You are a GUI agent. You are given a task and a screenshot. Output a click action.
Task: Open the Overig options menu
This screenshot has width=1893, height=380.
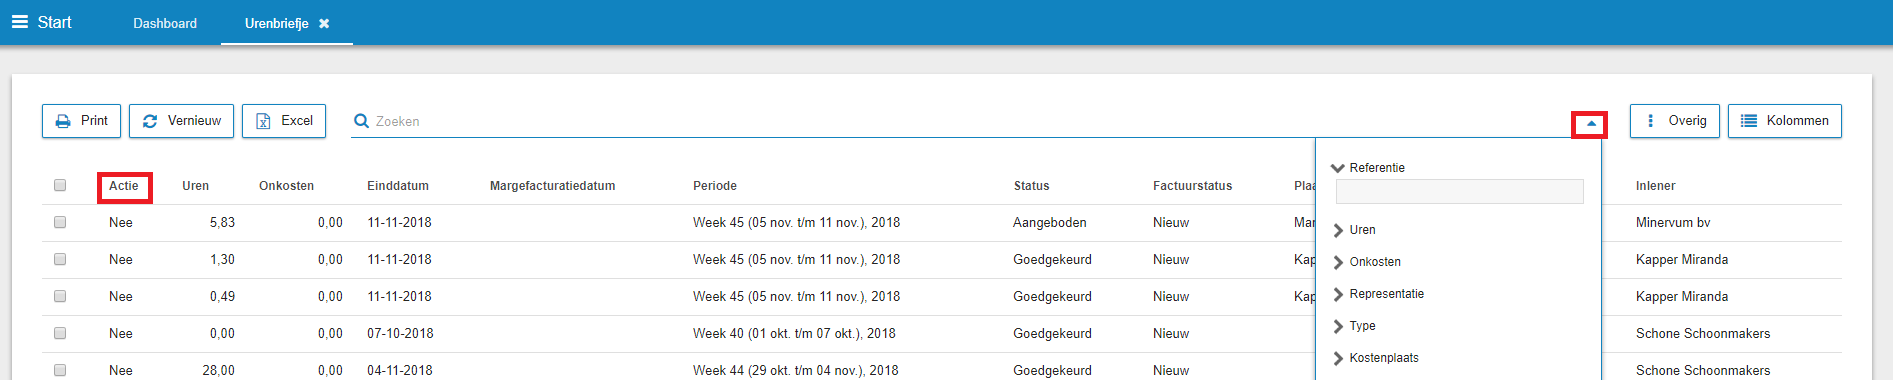coord(1675,121)
